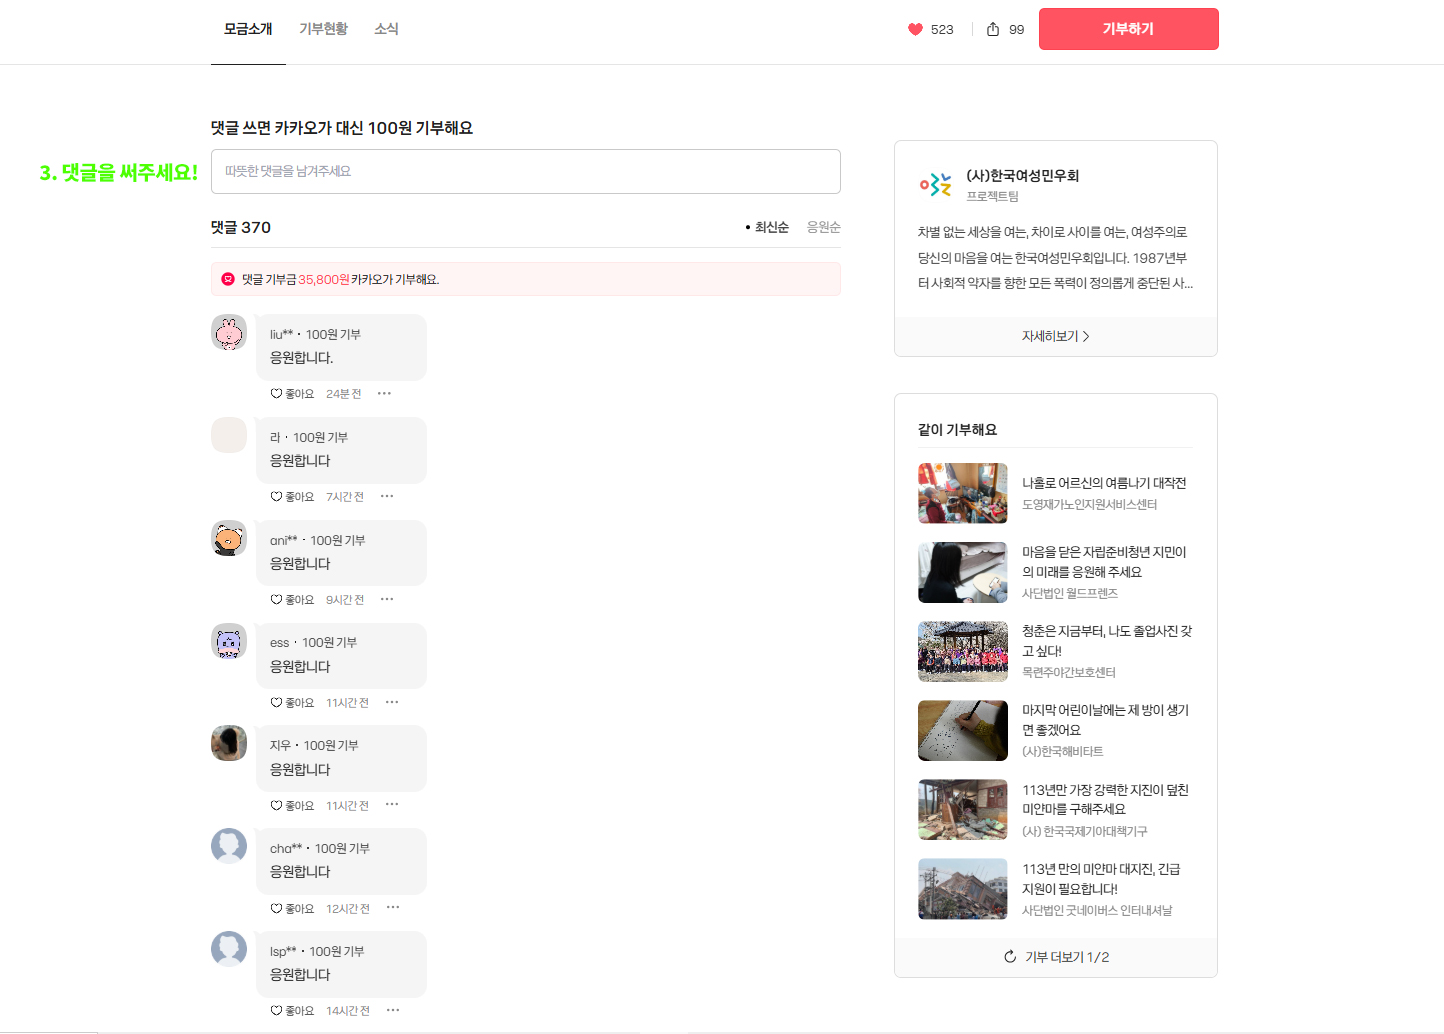Click ess purple character avatar
Image resolution: width=1444 pixels, height=1034 pixels.
229,641
